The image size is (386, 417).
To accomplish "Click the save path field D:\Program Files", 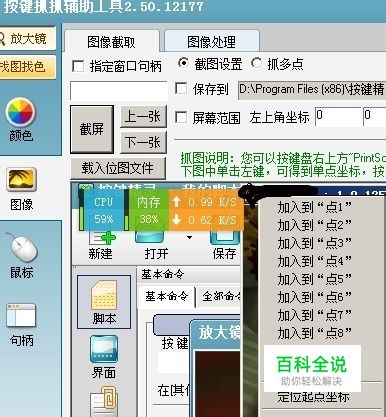I will click(x=312, y=90).
